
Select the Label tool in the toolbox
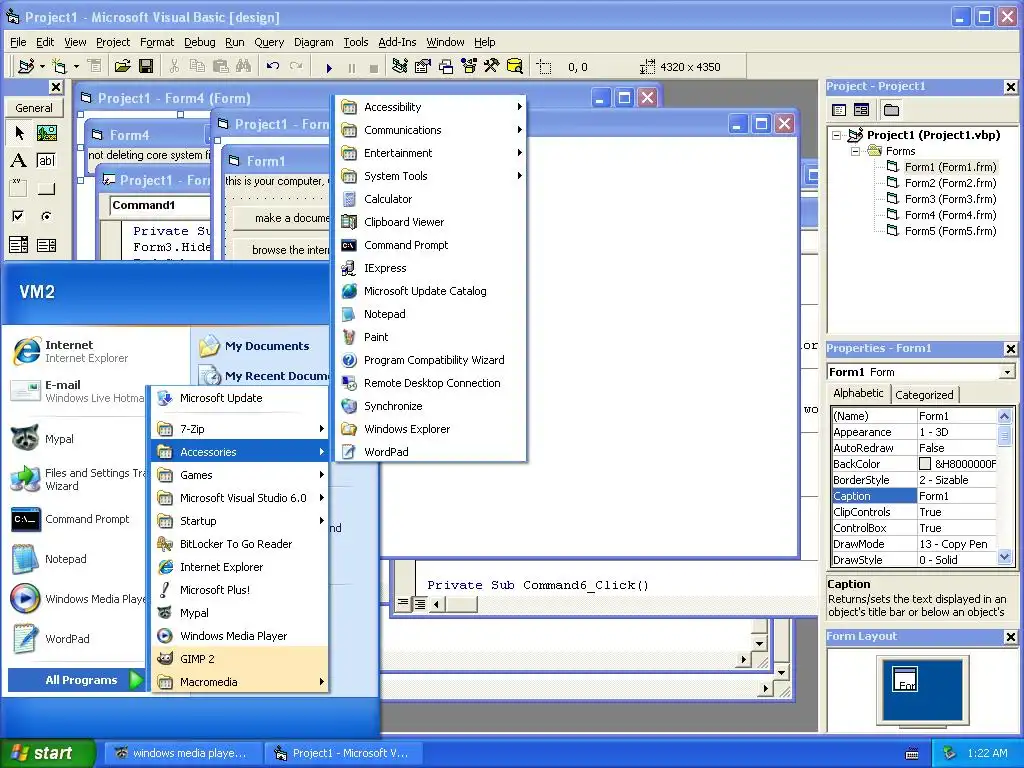coord(19,161)
